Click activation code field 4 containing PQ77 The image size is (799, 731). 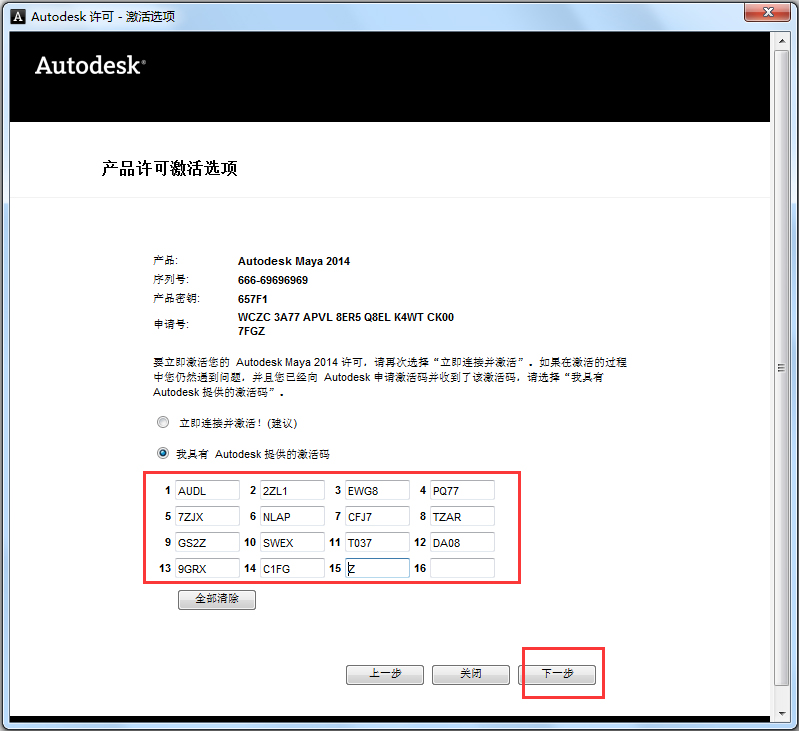[462, 491]
